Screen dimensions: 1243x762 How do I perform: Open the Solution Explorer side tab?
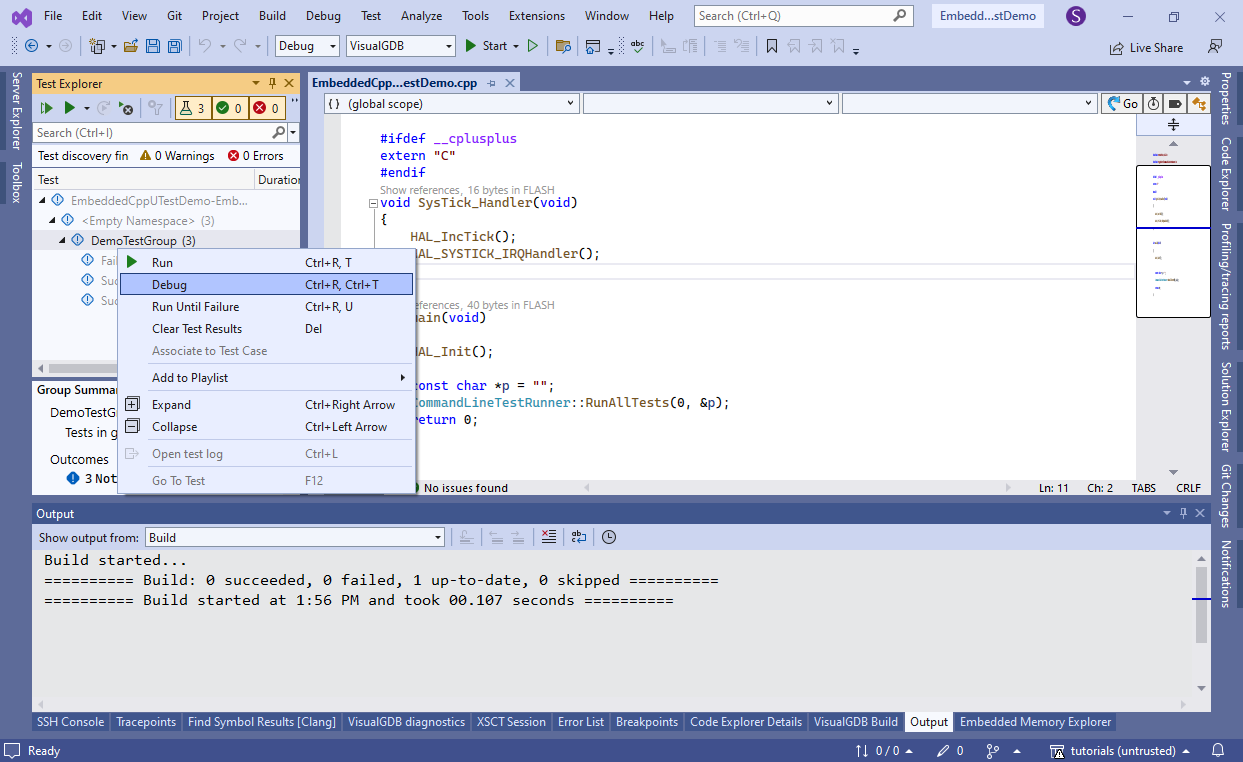[1226, 405]
